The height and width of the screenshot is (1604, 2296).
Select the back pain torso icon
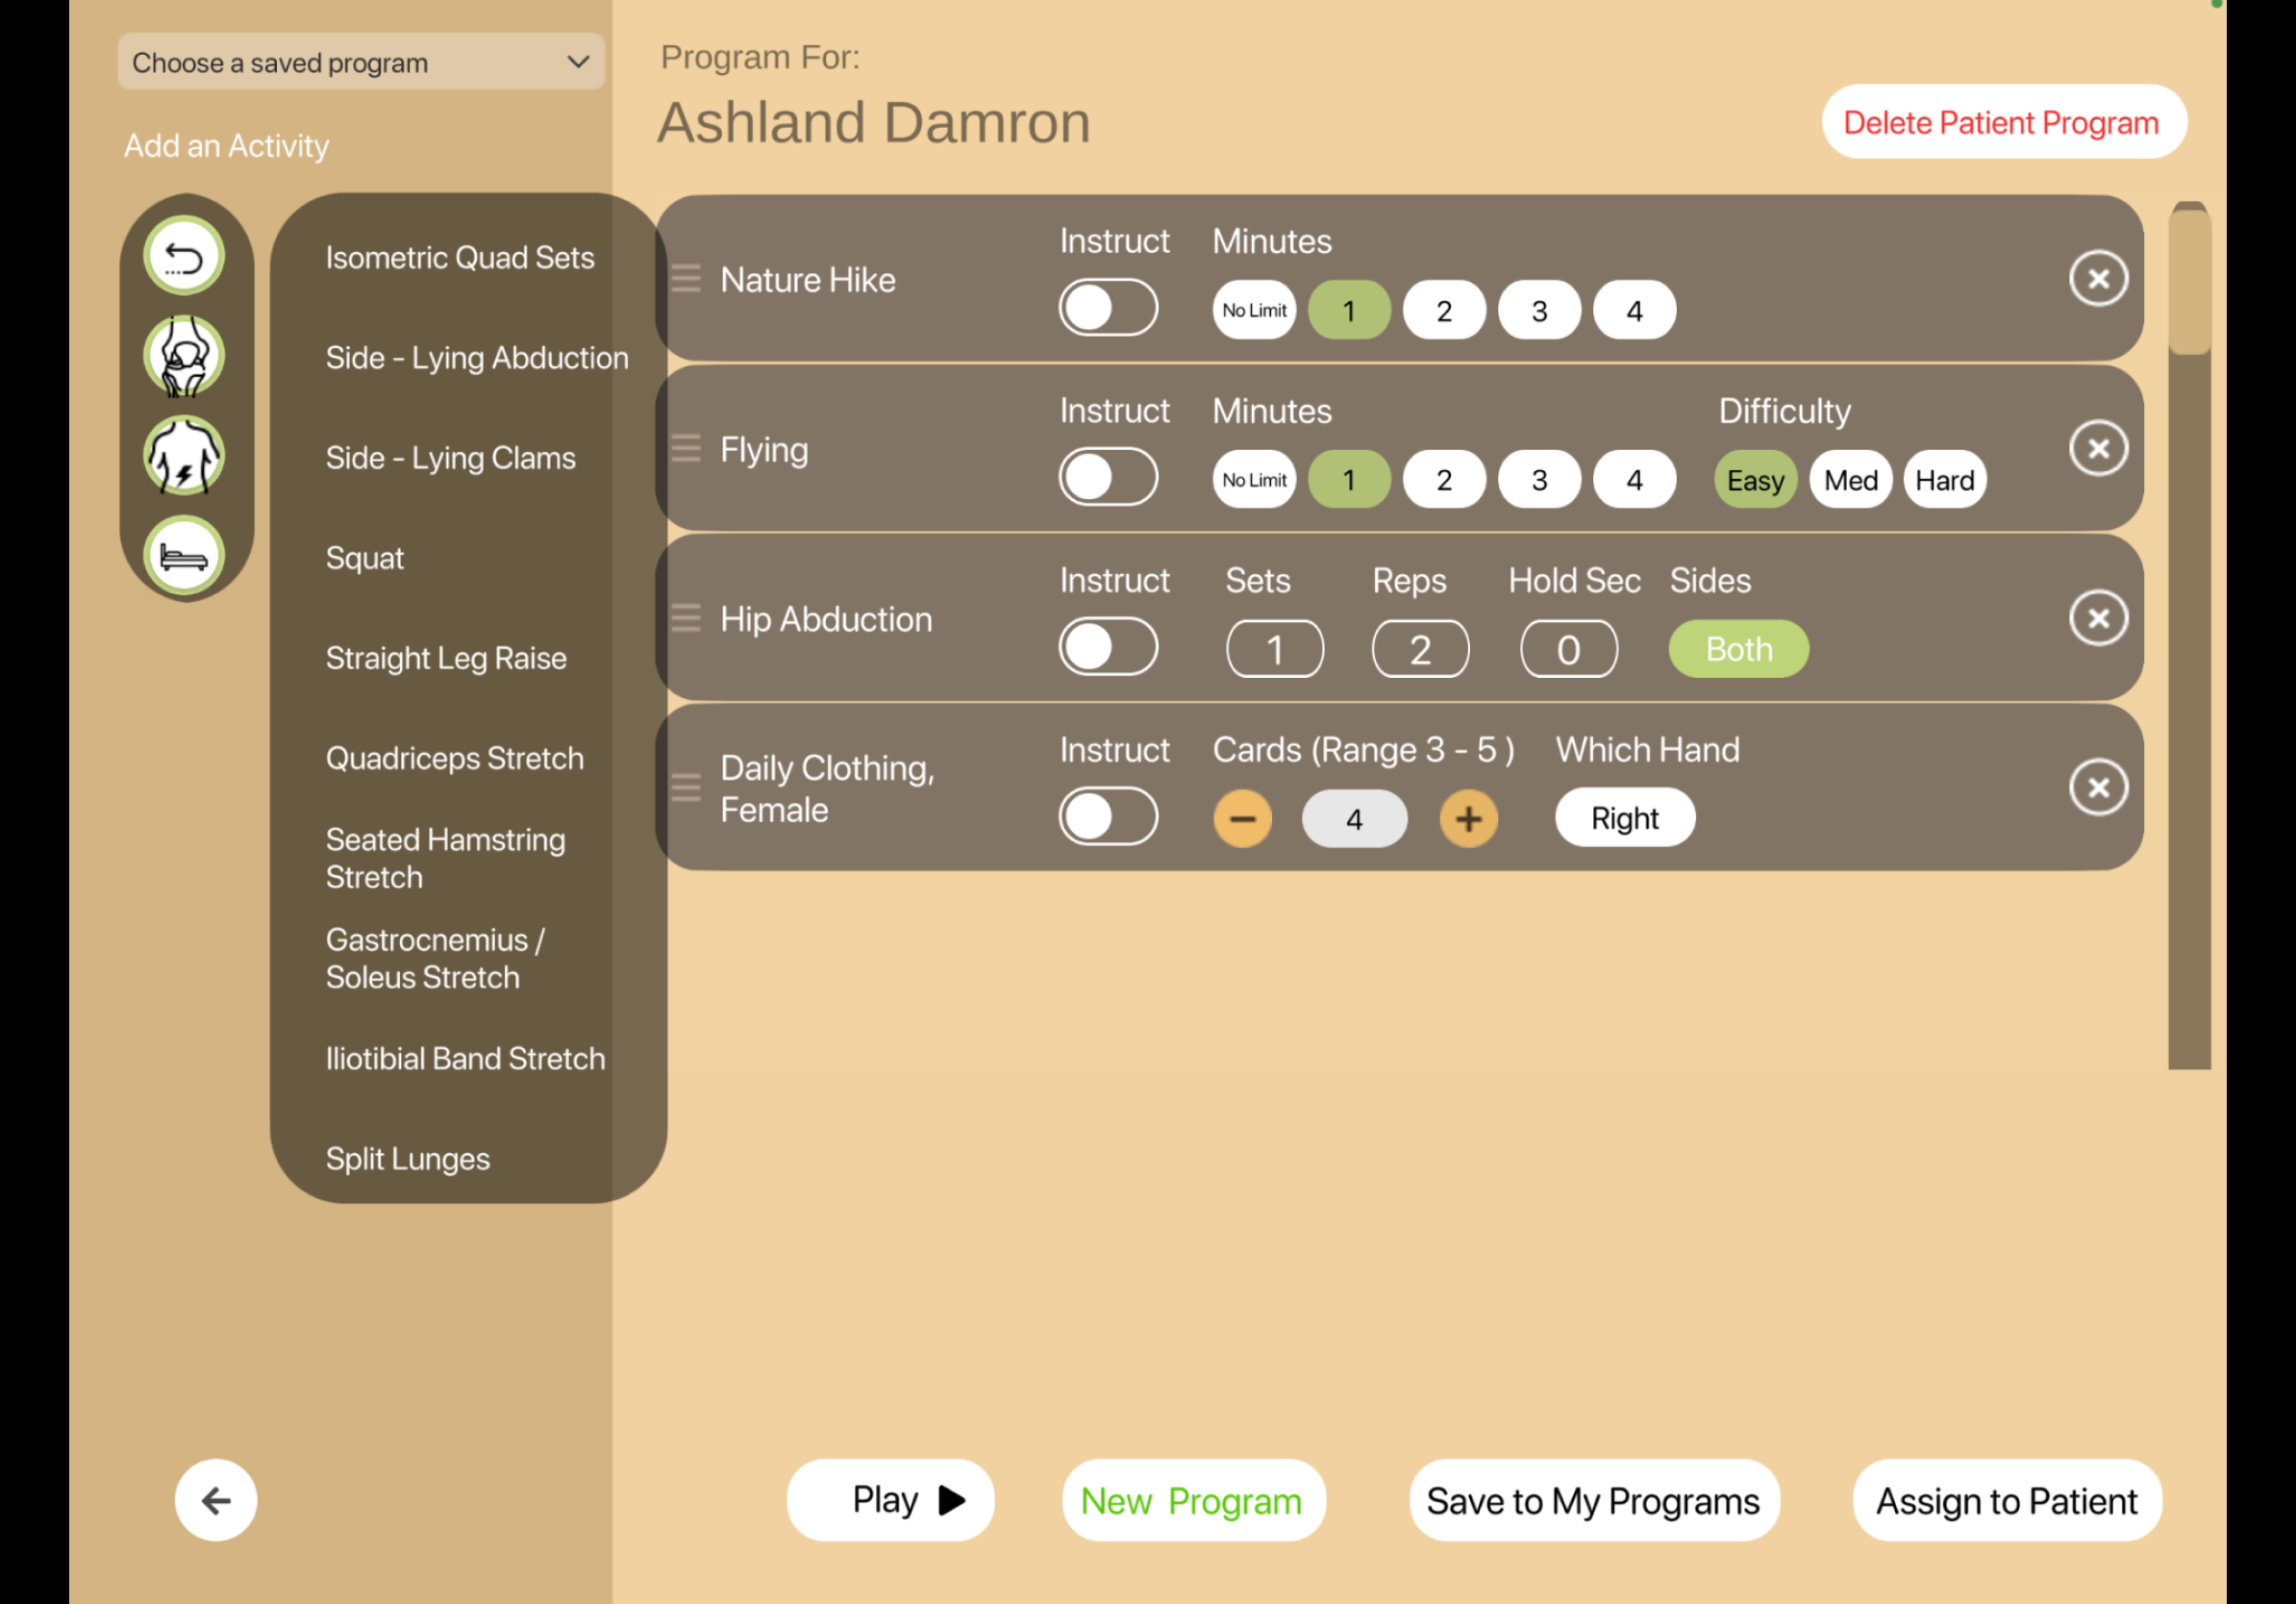pyautogui.click(x=184, y=456)
